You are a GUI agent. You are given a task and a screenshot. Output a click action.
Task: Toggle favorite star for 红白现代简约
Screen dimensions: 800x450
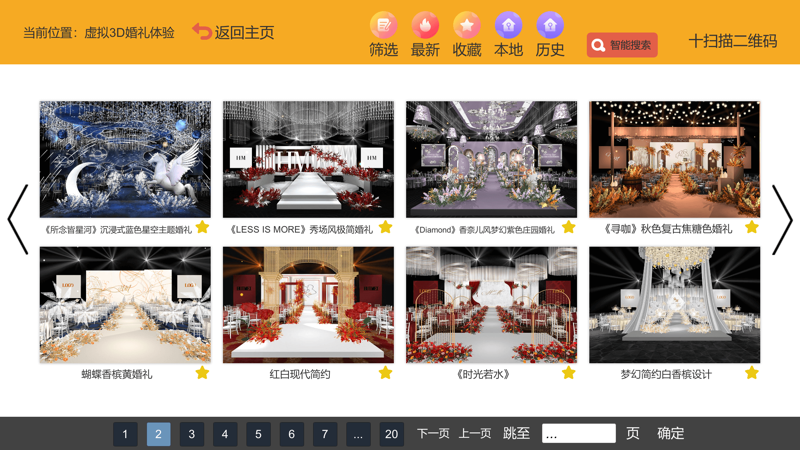click(x=385, y=373)
